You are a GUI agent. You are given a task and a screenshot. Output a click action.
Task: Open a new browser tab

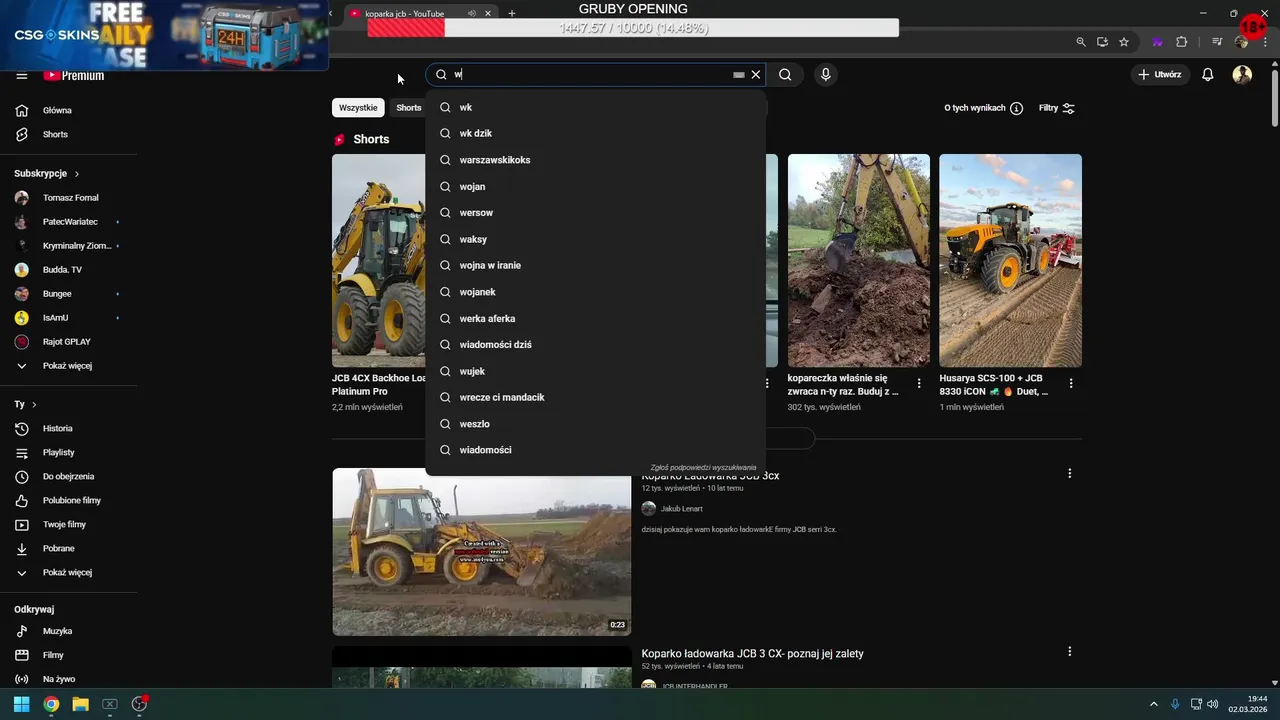(x=512, y=14)
